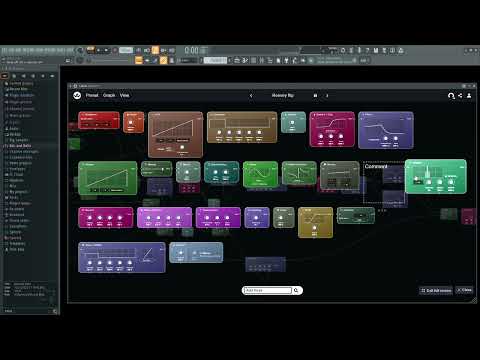Click the knob on the small teal top-row node
Screen dimensions: 480x360
point(292,123)
